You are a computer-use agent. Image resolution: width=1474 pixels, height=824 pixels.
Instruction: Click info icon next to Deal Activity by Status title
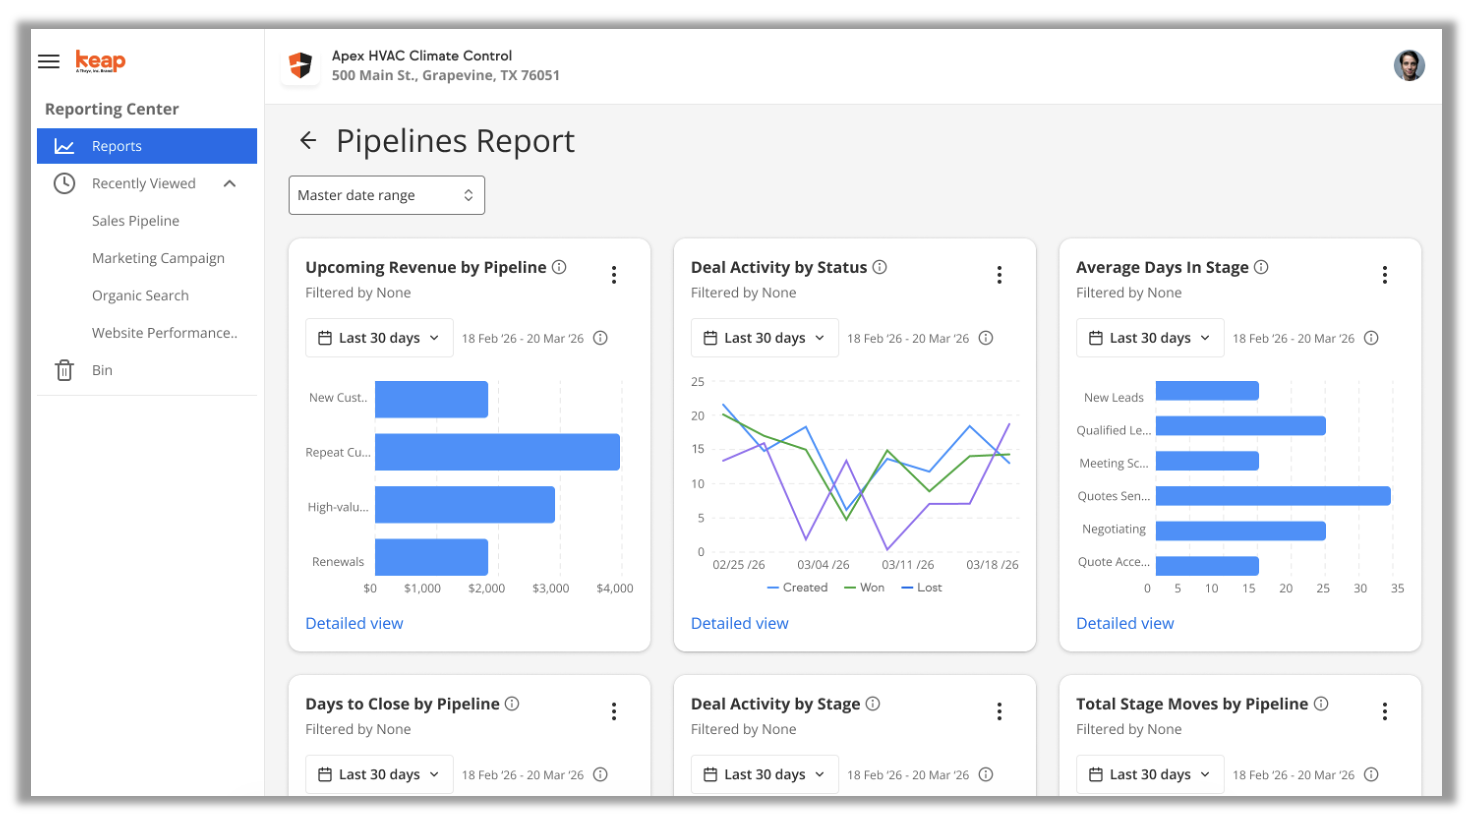click(880, 267)
